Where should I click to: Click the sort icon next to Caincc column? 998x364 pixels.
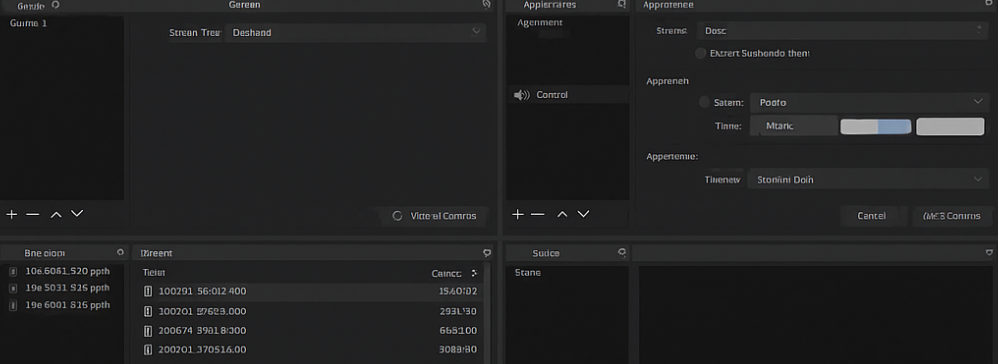(x=474, y=273)
